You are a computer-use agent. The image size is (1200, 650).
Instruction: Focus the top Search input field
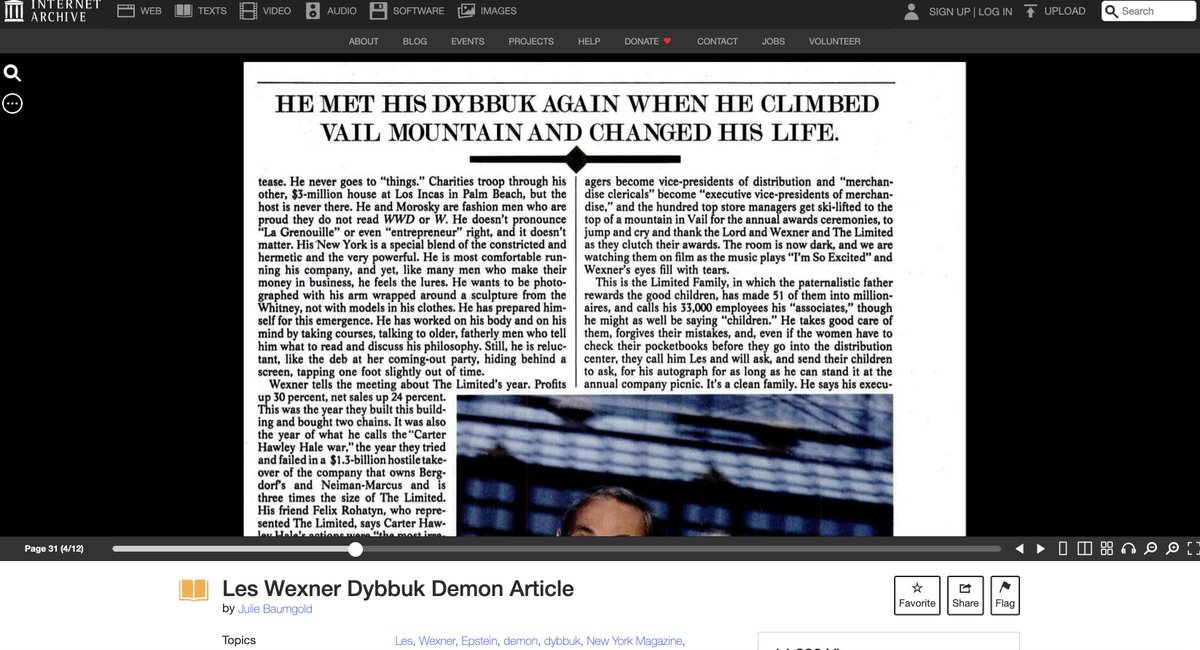(x=1147, y=11)
